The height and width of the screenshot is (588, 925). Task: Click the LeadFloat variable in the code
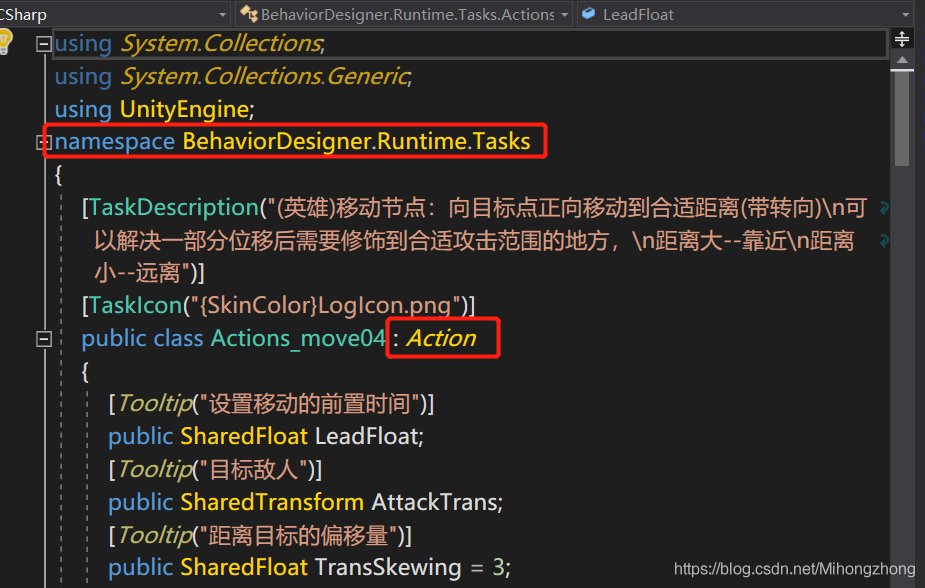click(367, 436)
